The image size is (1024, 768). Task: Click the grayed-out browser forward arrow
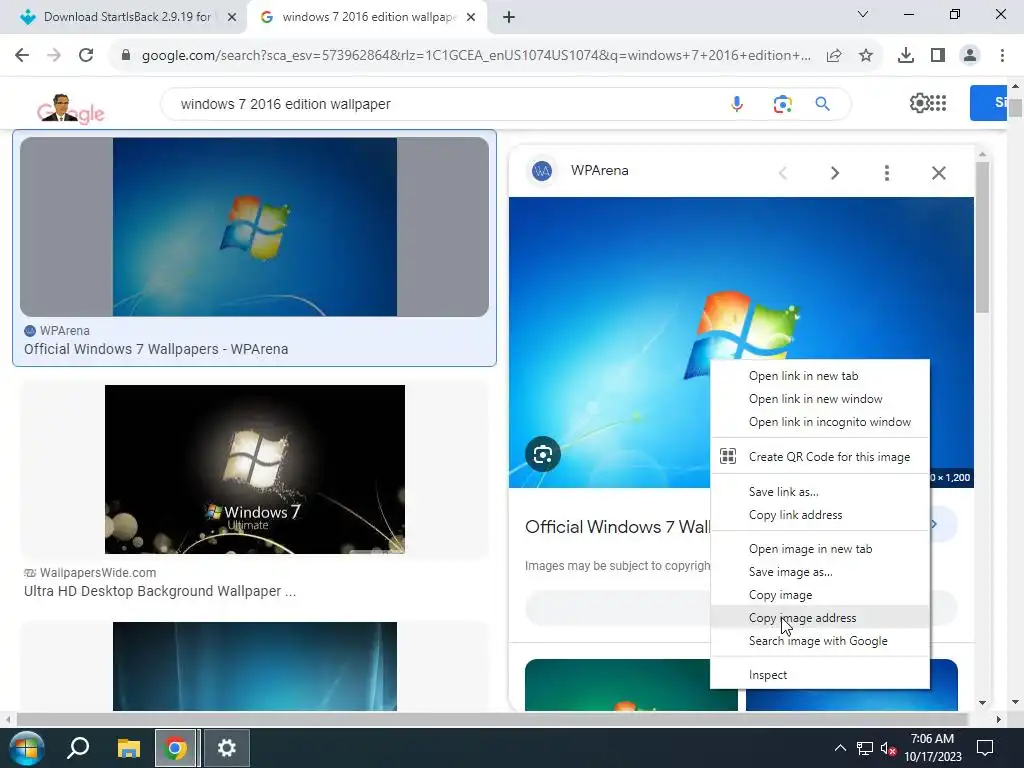coord(54,55)
